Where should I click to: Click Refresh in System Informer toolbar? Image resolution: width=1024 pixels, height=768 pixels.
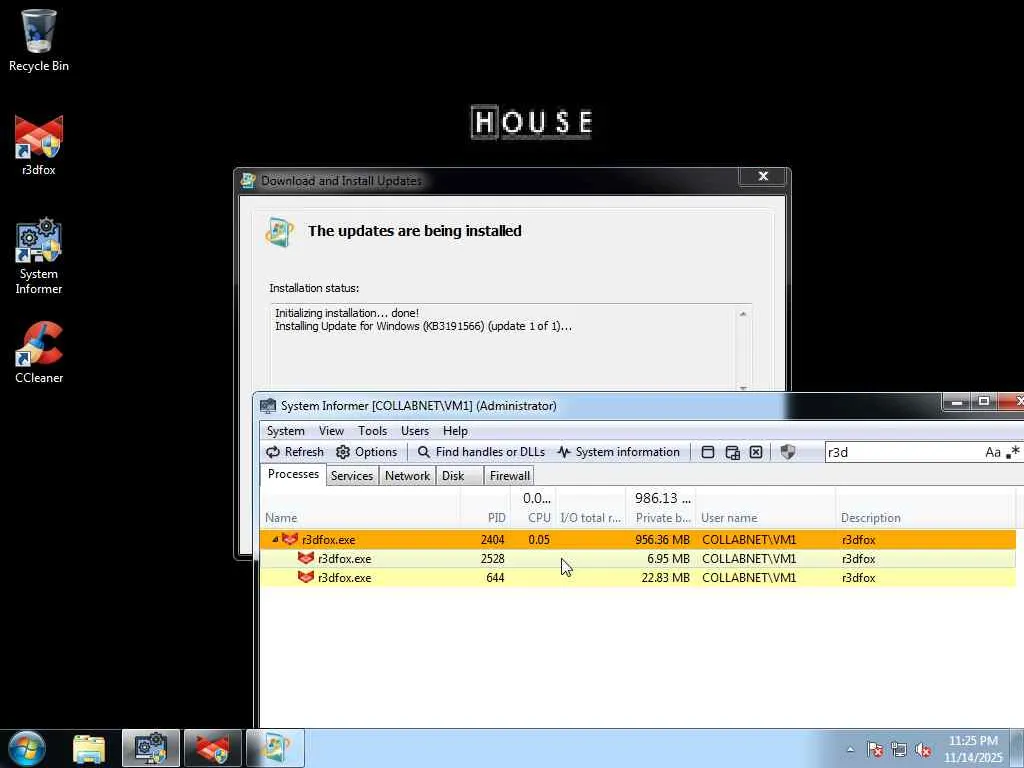click(295, 452)
